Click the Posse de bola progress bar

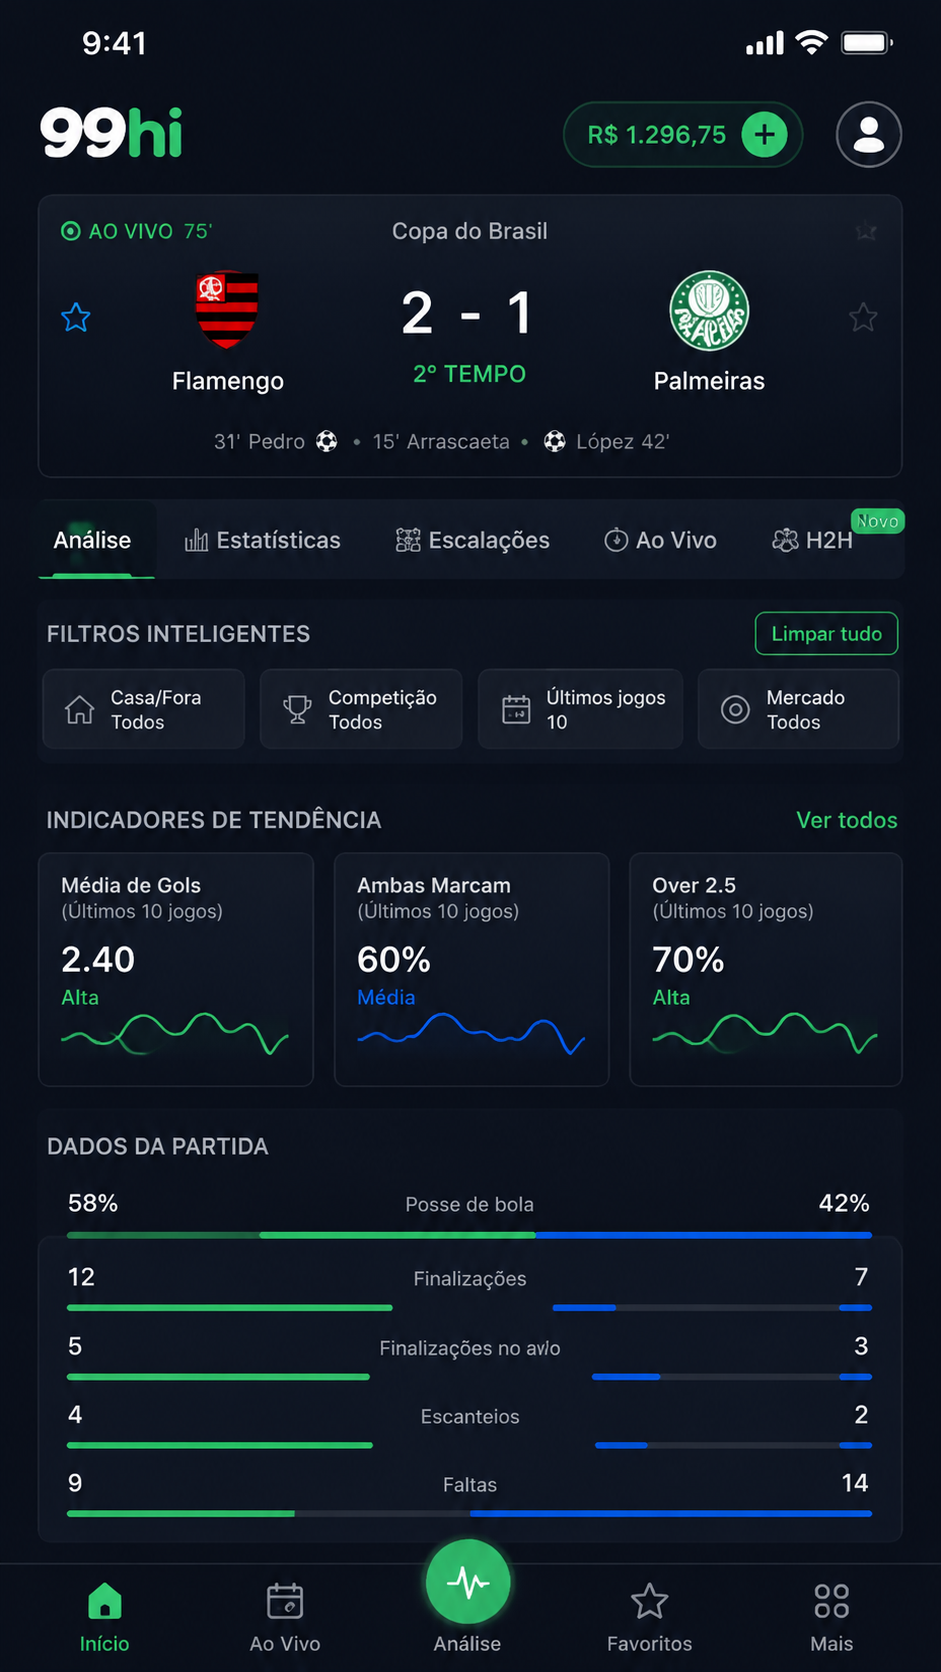click(x=469, y=1235)
